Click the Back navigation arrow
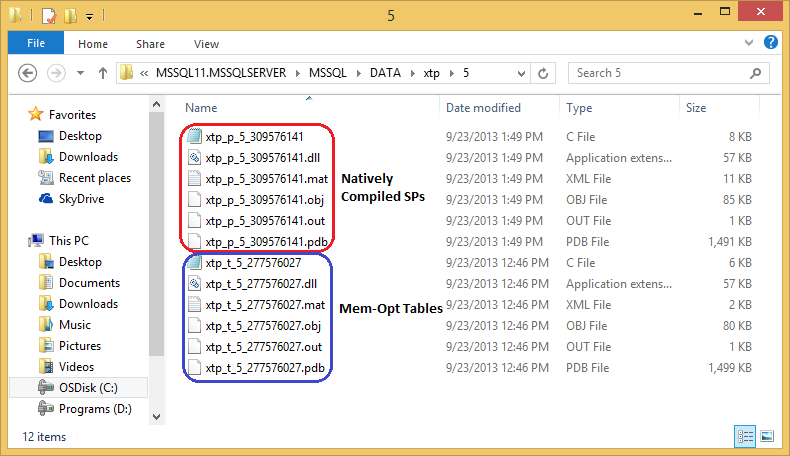 pyautogui.click(x=27, y=73)
